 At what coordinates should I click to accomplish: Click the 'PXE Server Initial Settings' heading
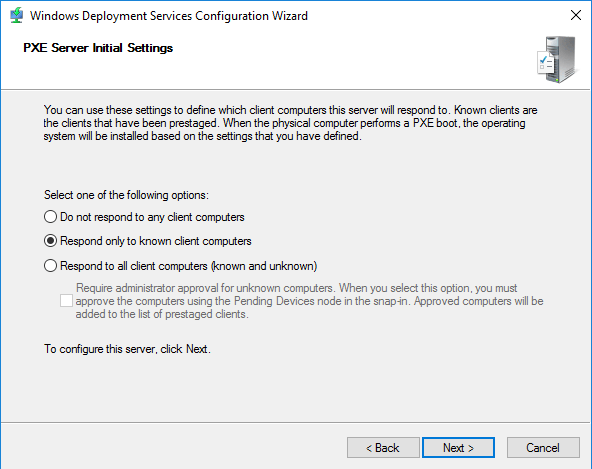98,48
